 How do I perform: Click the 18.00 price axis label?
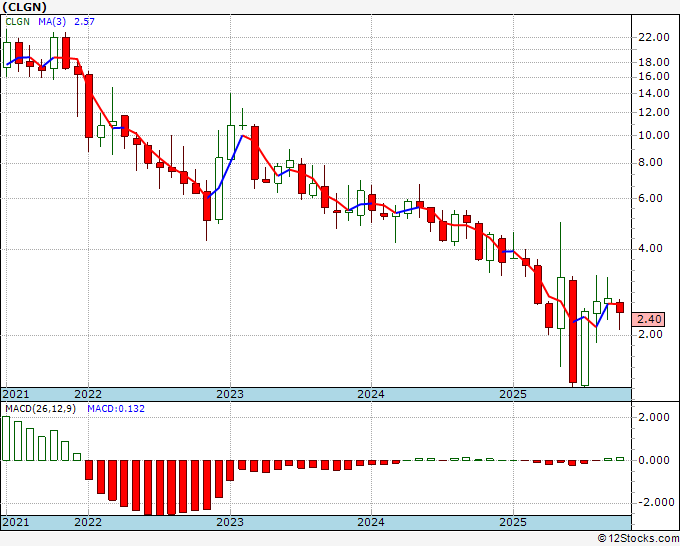click(654, 62)
